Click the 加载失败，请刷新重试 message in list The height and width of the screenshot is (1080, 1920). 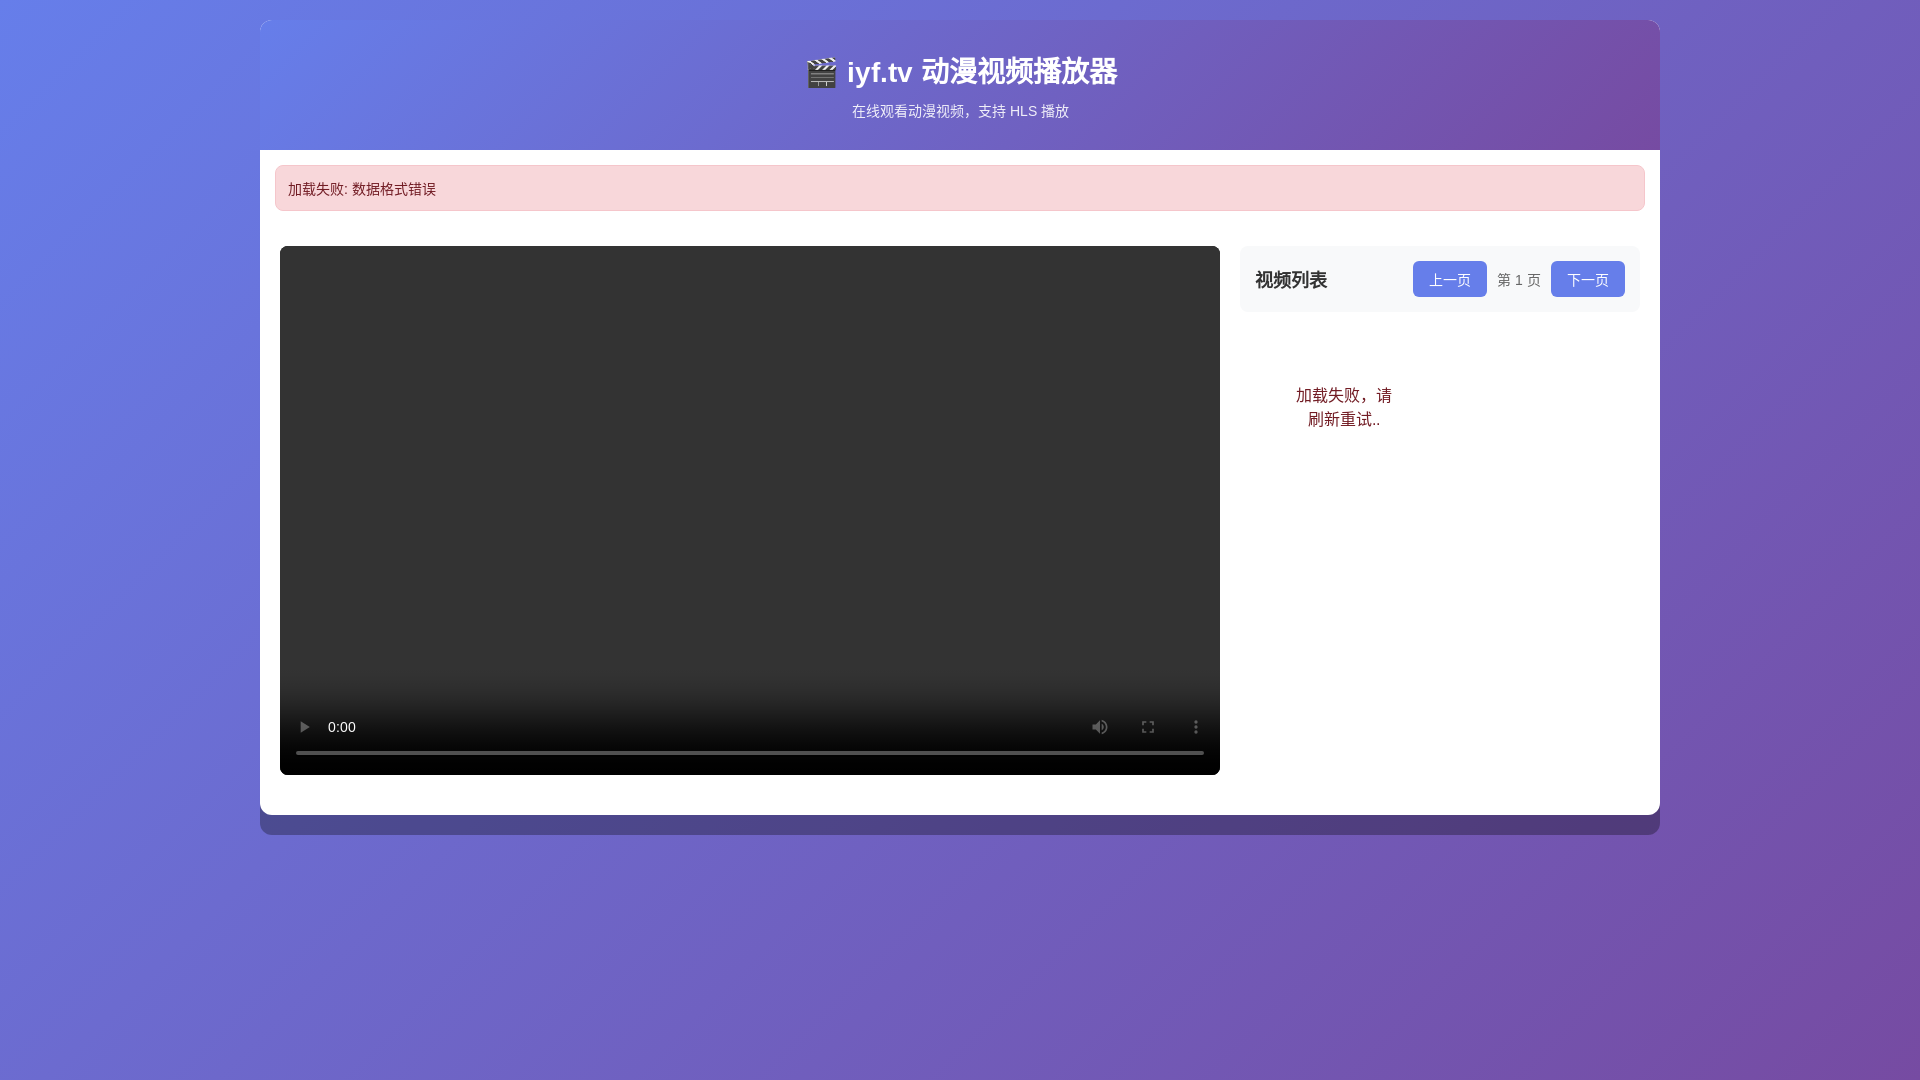tap(1344, 407)
